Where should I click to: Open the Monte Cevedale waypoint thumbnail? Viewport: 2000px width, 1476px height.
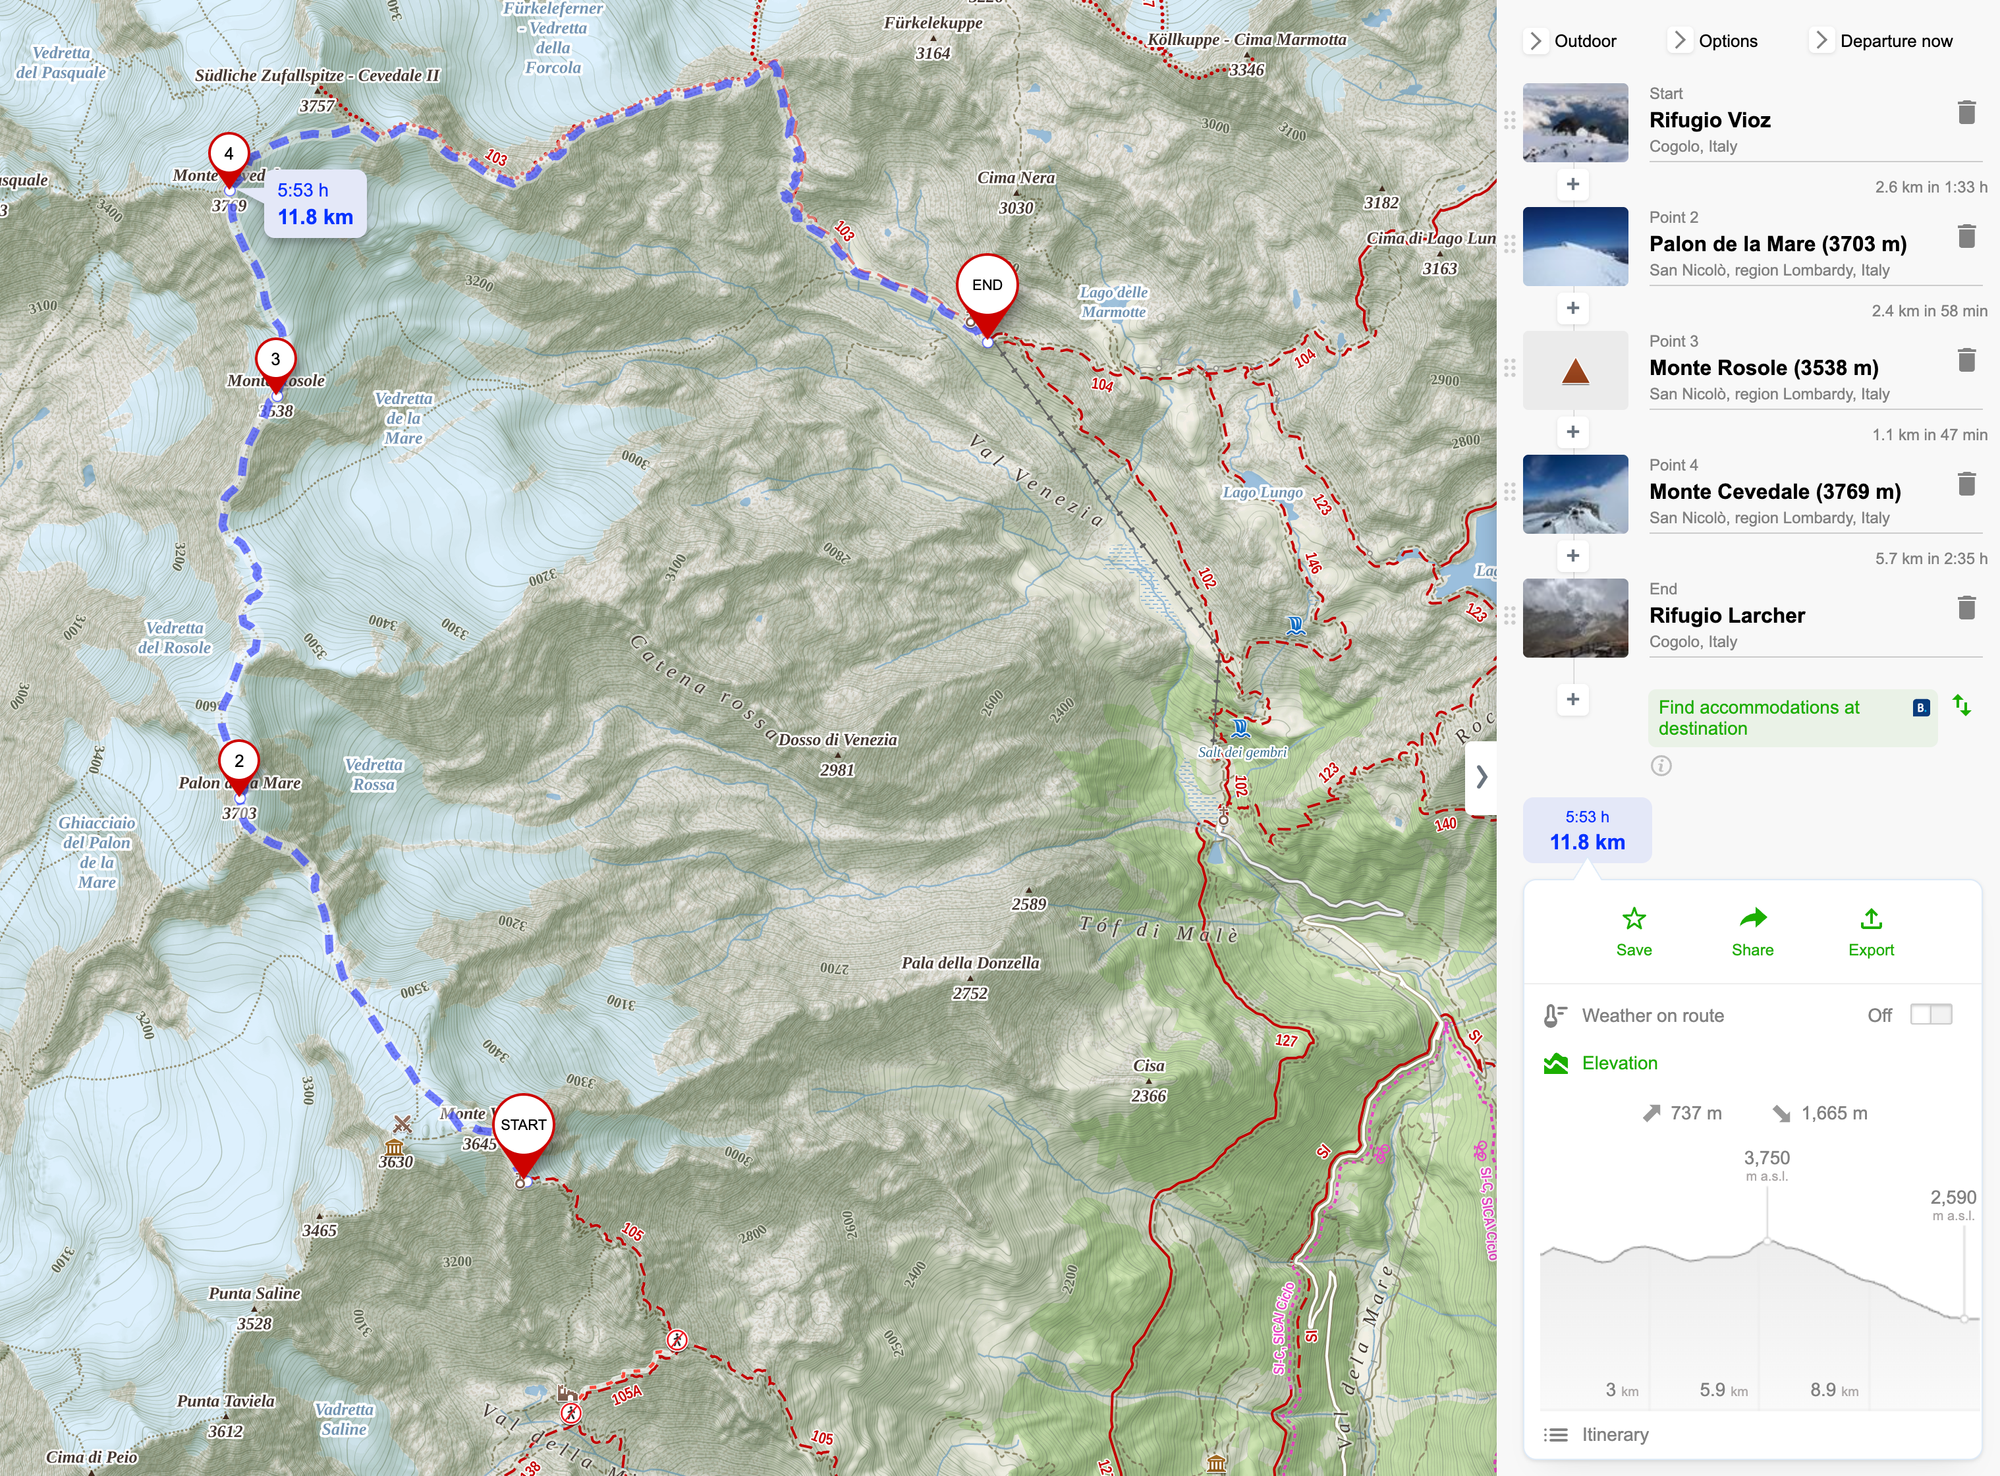click(1575, 494)
